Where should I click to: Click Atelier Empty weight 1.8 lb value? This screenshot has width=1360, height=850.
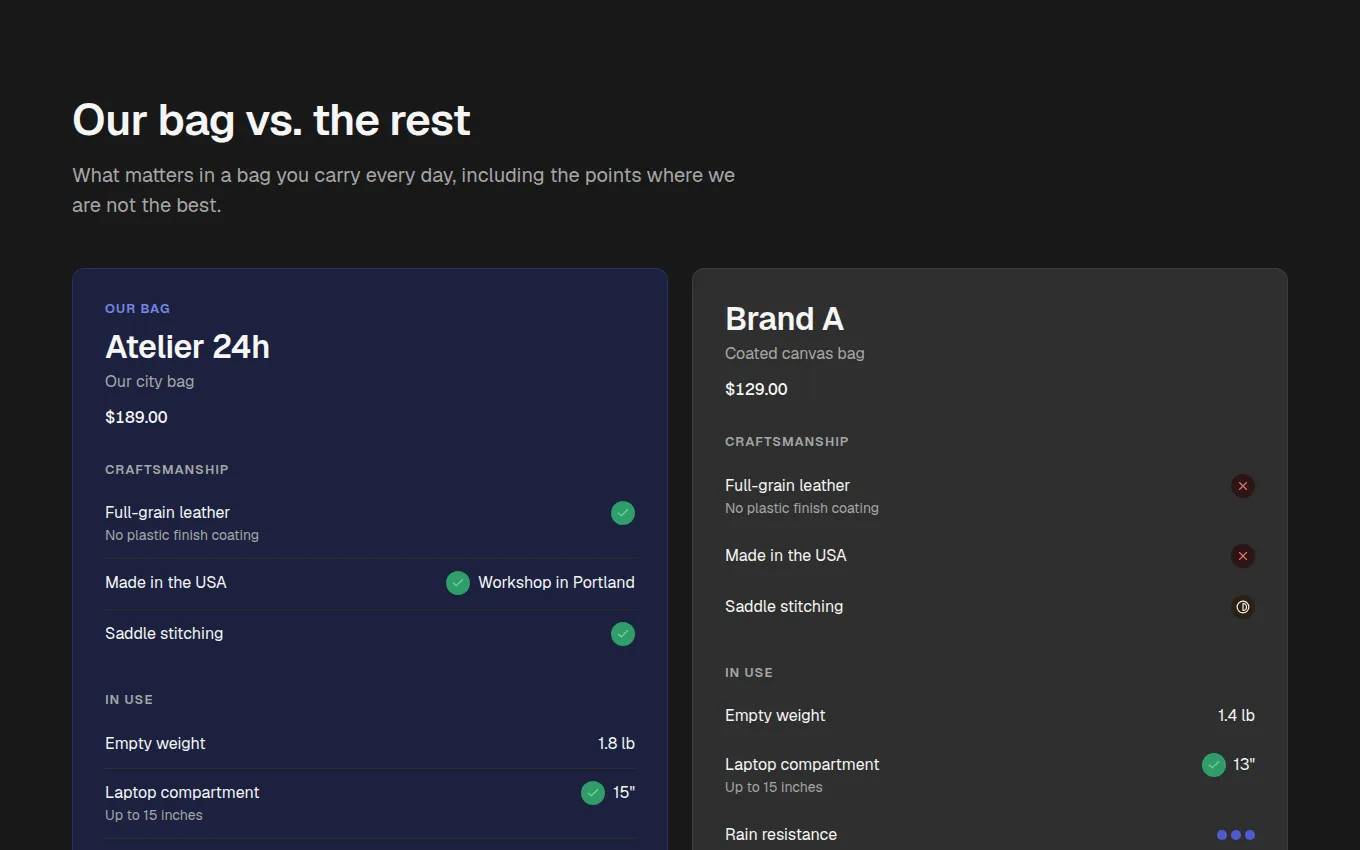[616, 744]
